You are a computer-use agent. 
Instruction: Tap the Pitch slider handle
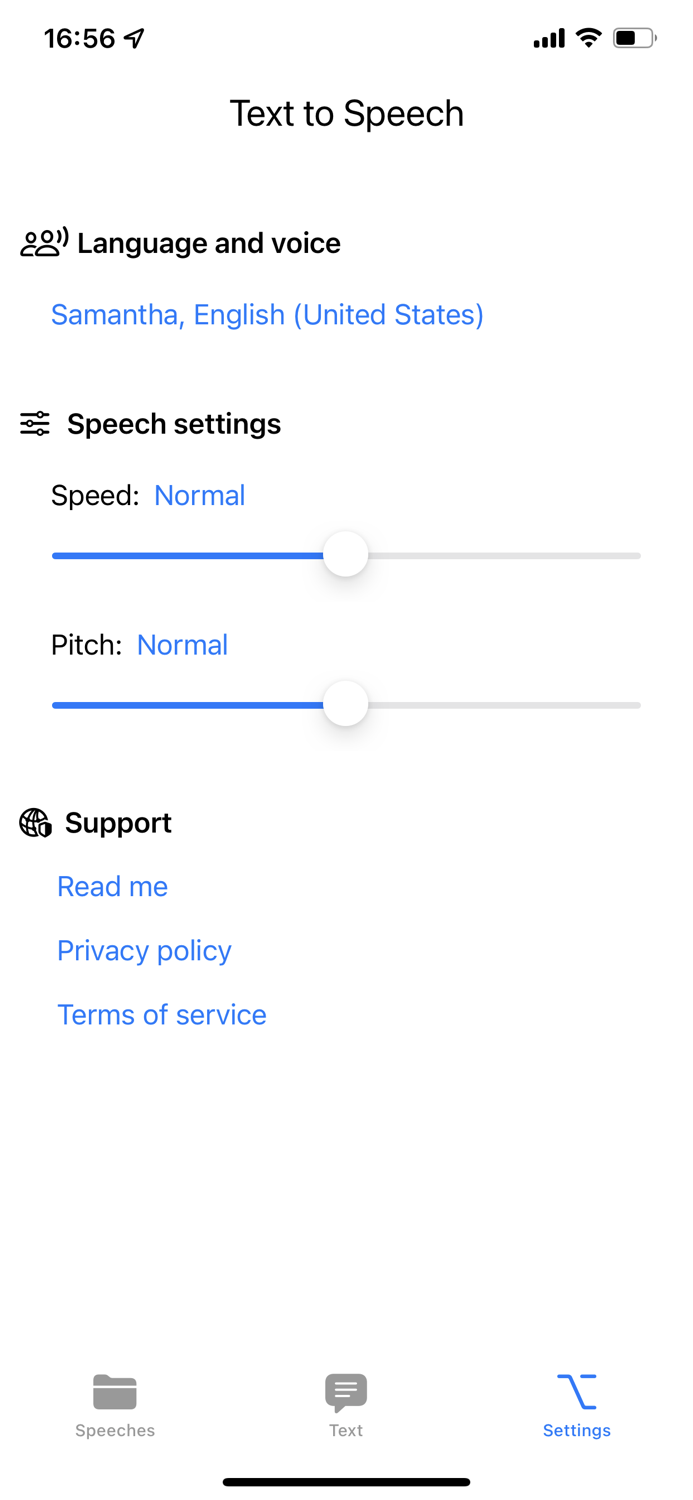pos(345,704)
